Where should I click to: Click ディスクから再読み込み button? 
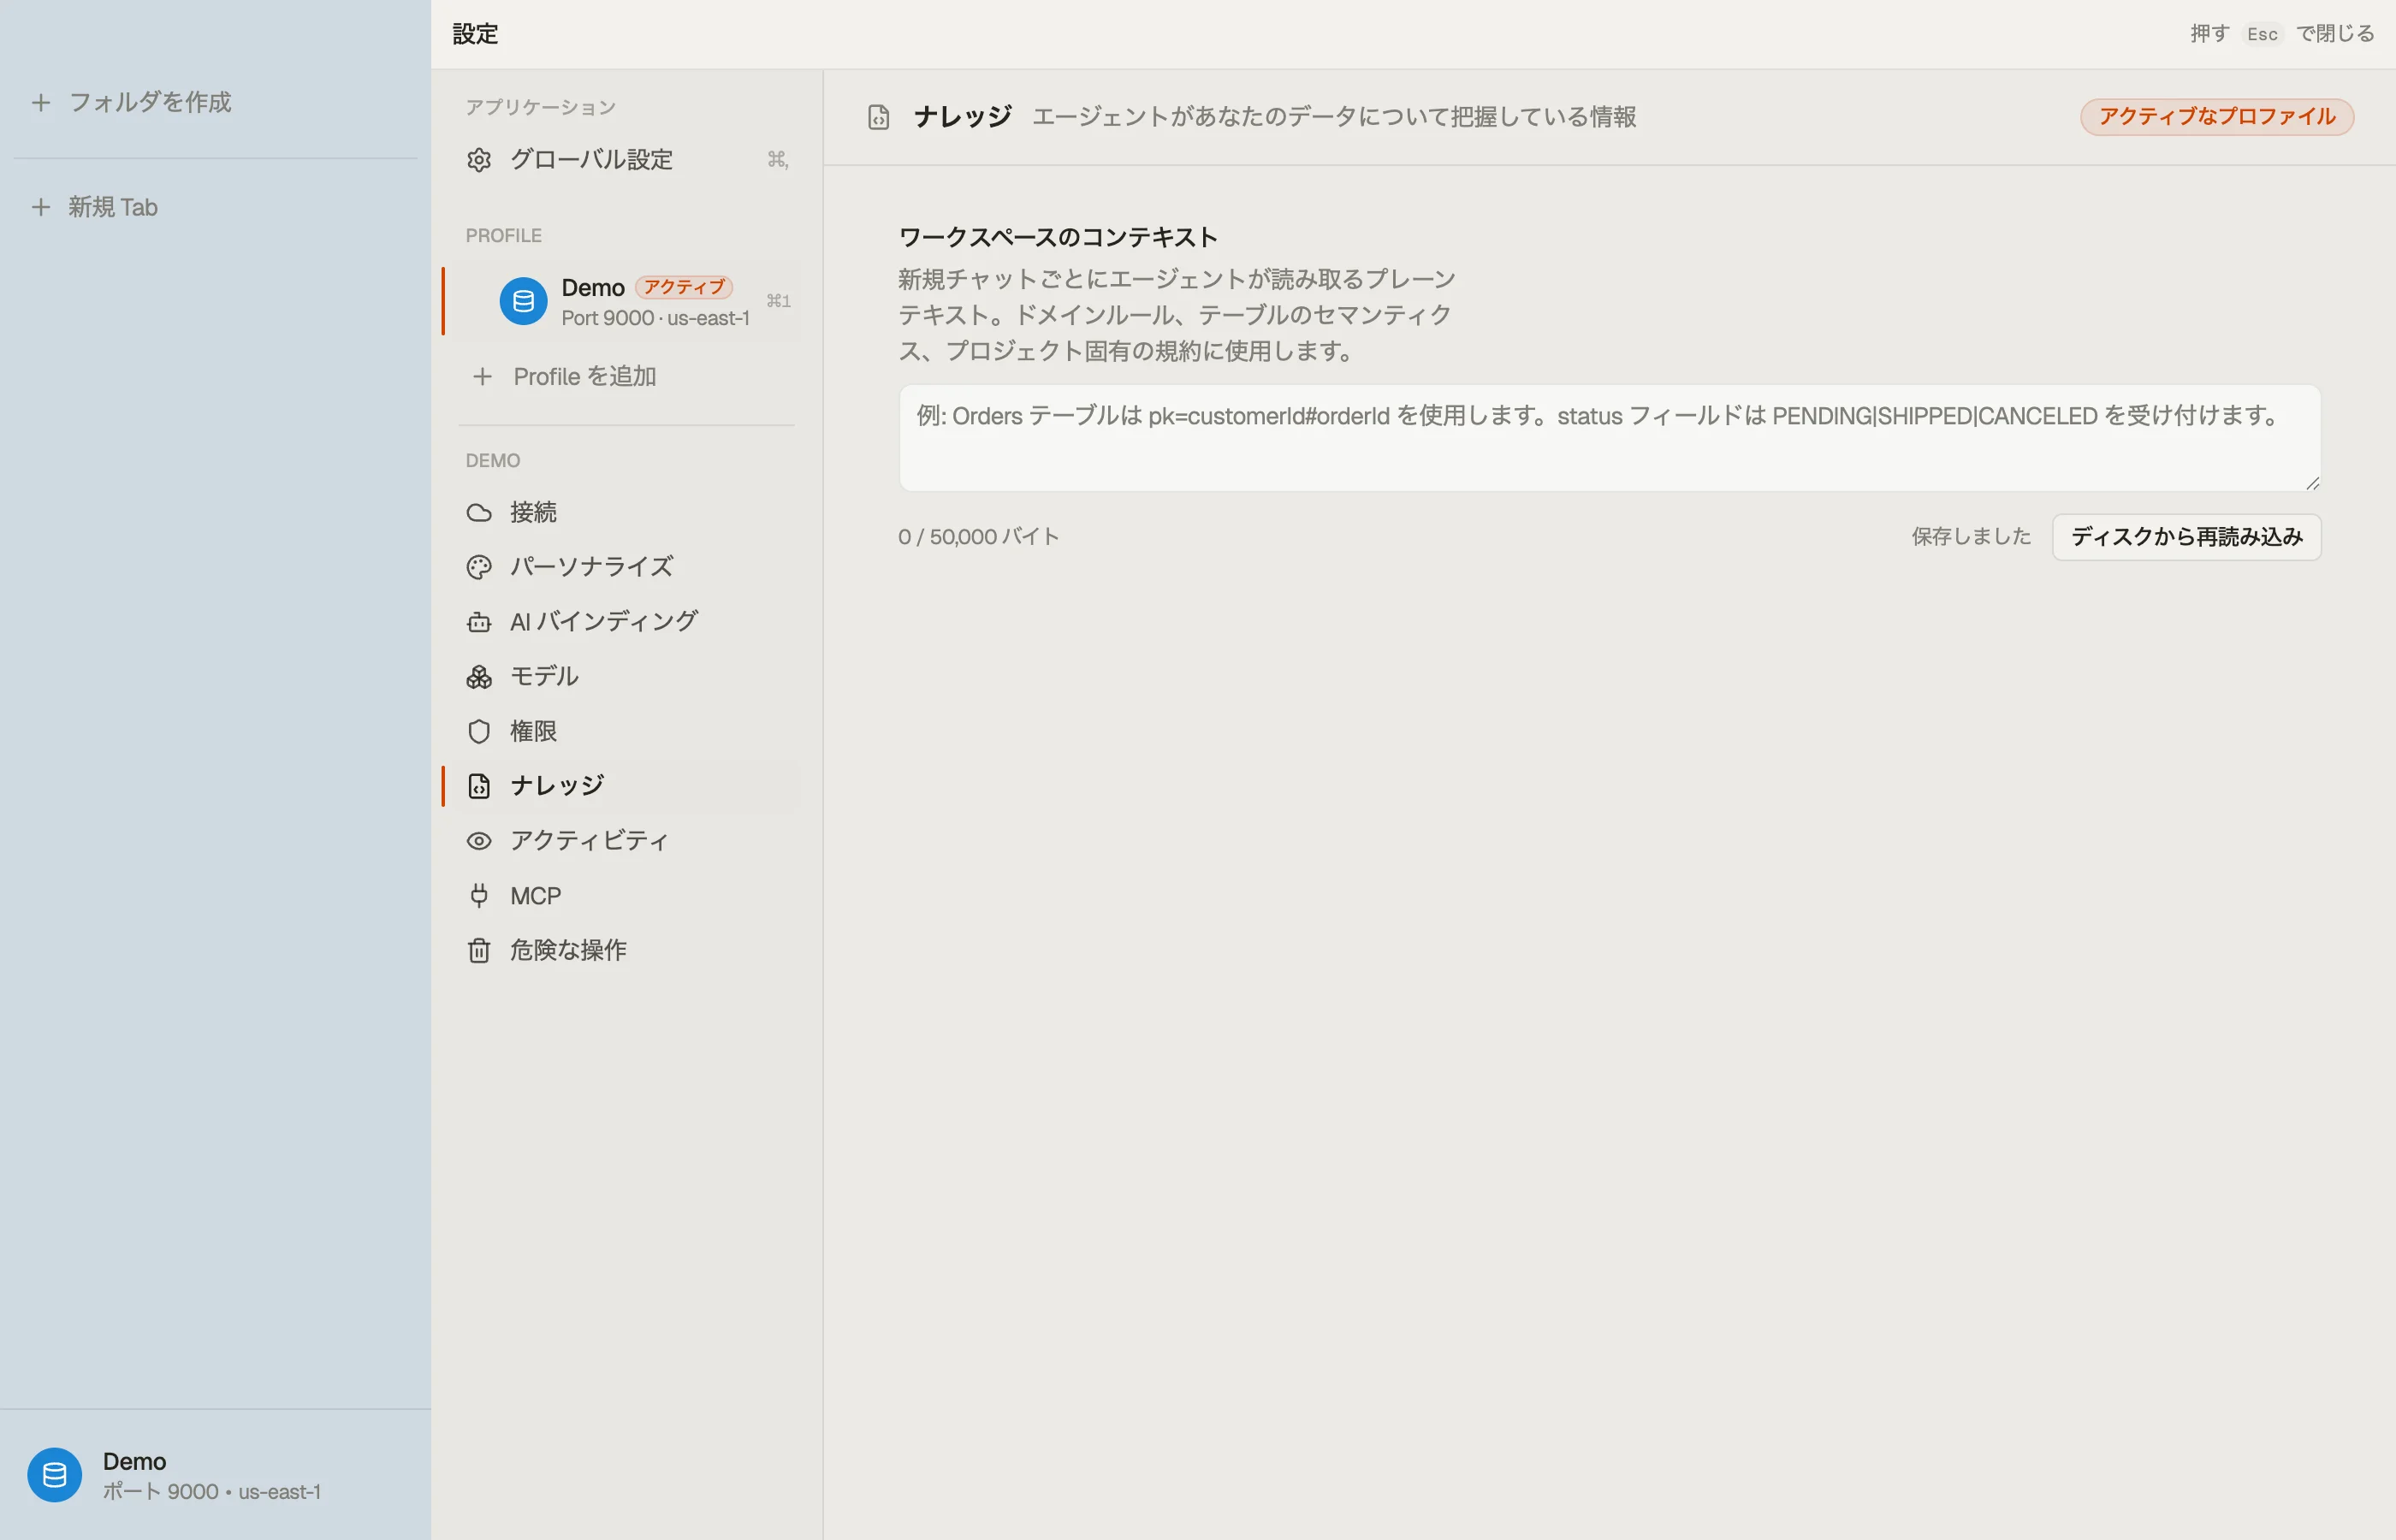pyautogui.click(x=2186, y=537)
